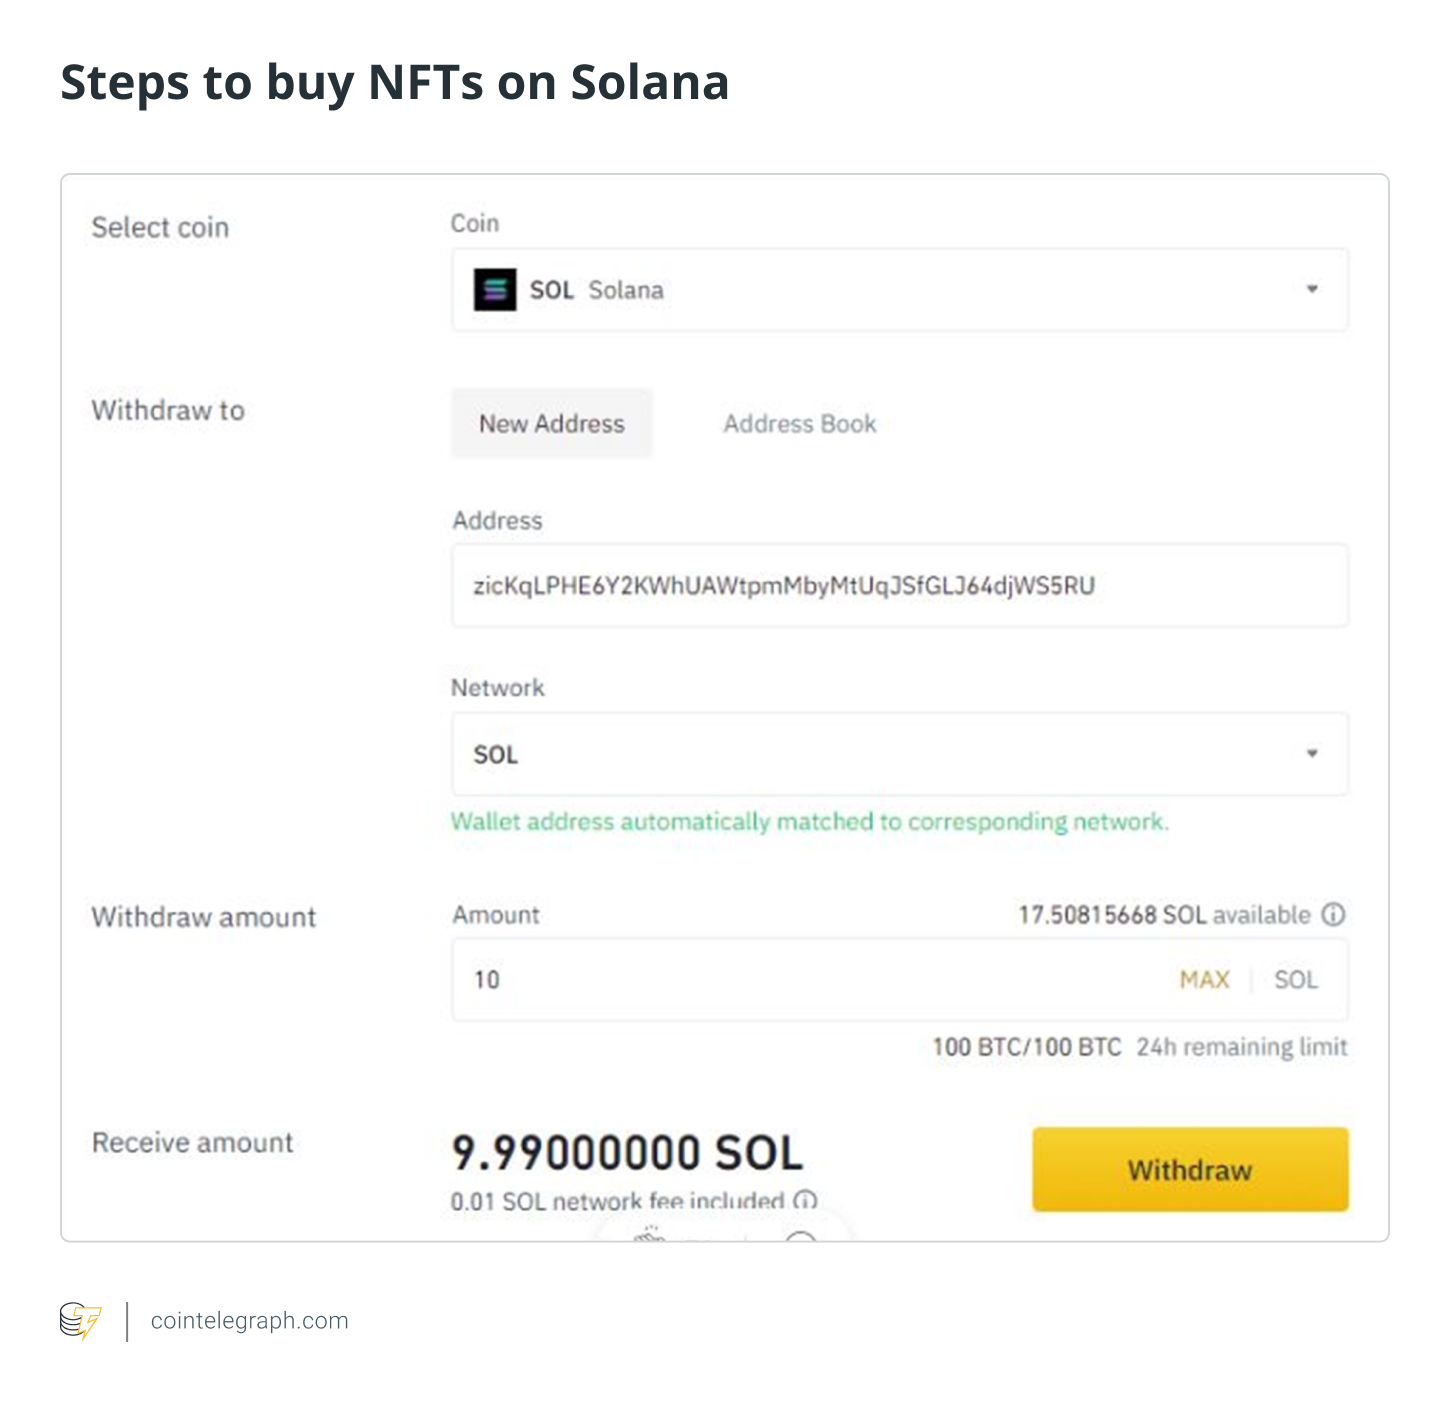Click info icon next to network fee text
This screenshot has height=1402, width=1450.
tap(805, 1200)
